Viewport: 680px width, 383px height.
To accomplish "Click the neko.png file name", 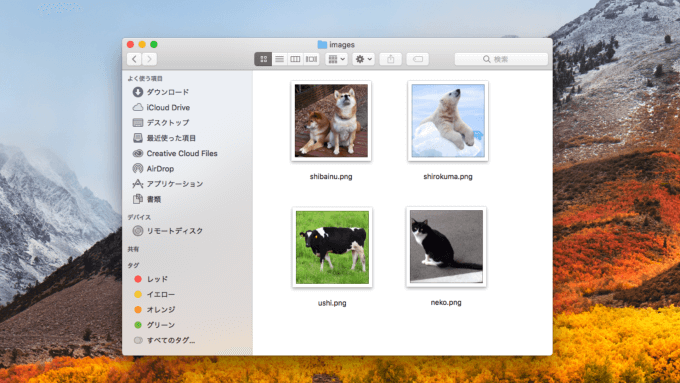I will click(446, 302).
